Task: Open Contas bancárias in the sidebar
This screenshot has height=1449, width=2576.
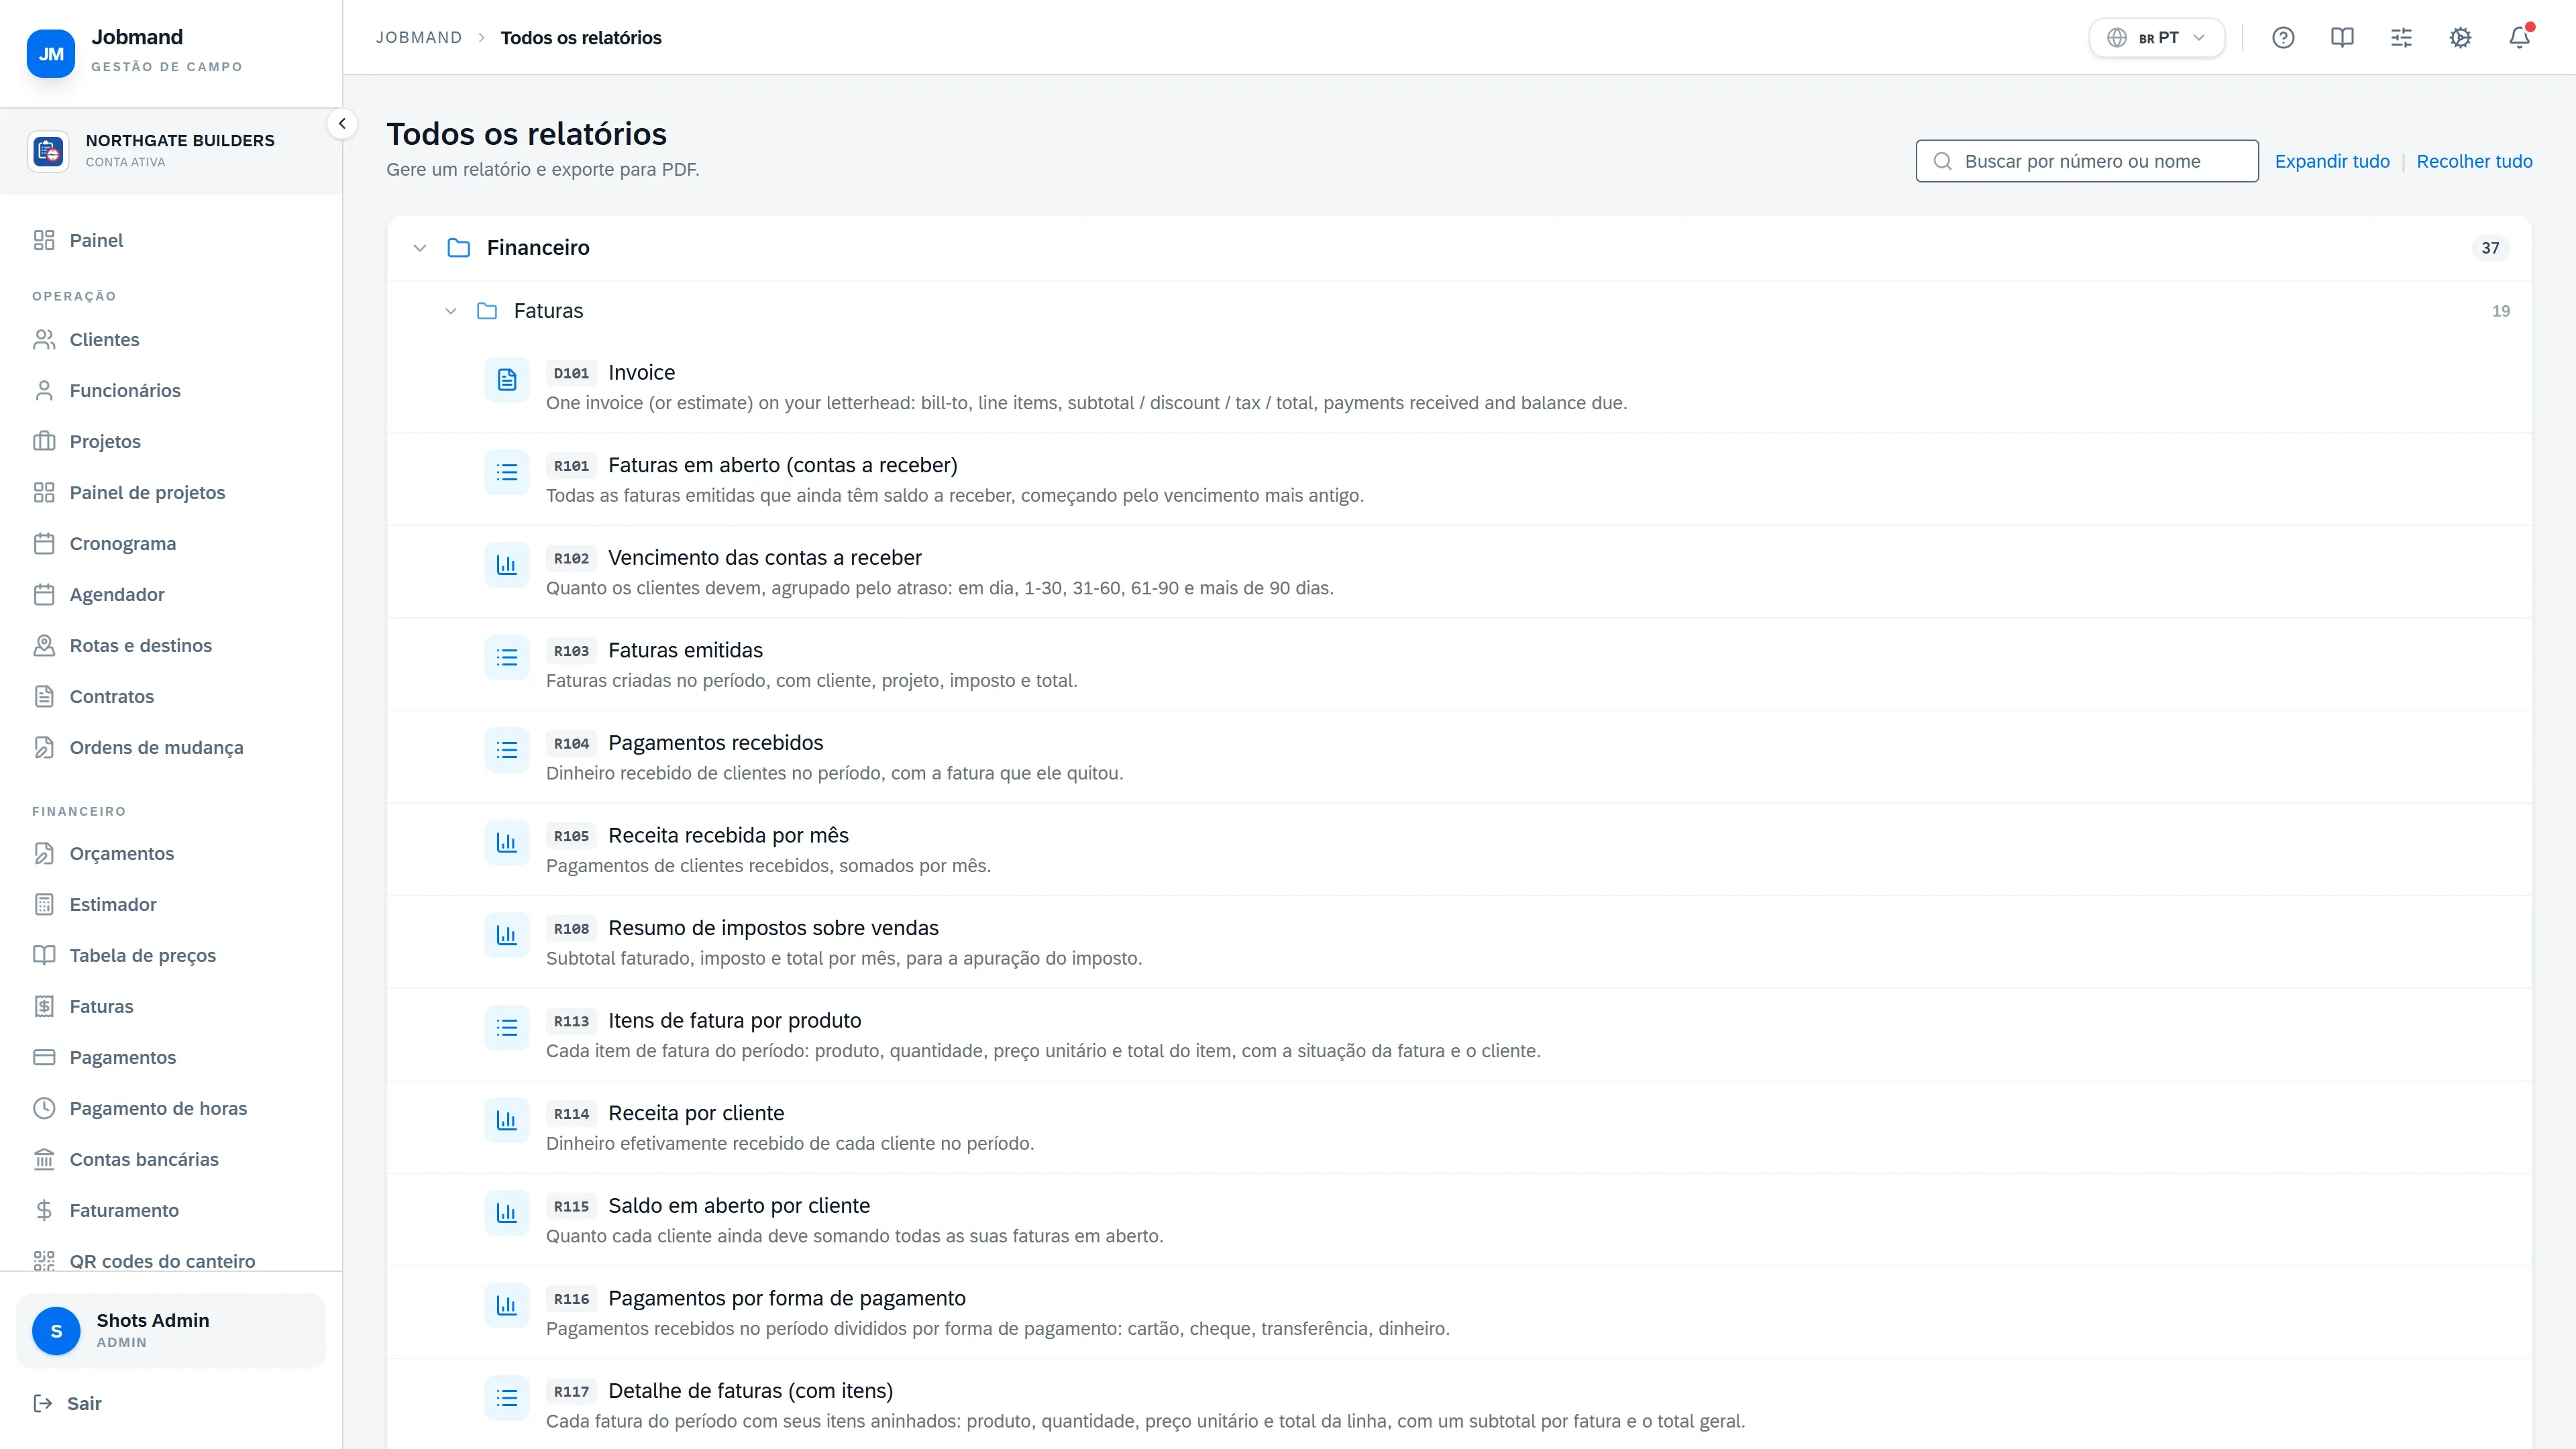Action: 171,1159
